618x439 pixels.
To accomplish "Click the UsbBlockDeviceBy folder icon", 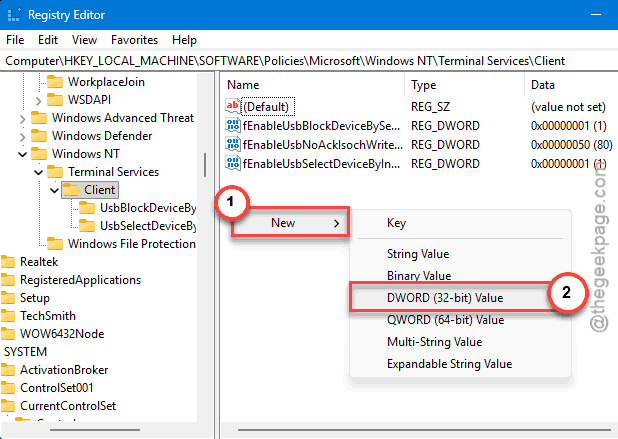I will 87,208.
